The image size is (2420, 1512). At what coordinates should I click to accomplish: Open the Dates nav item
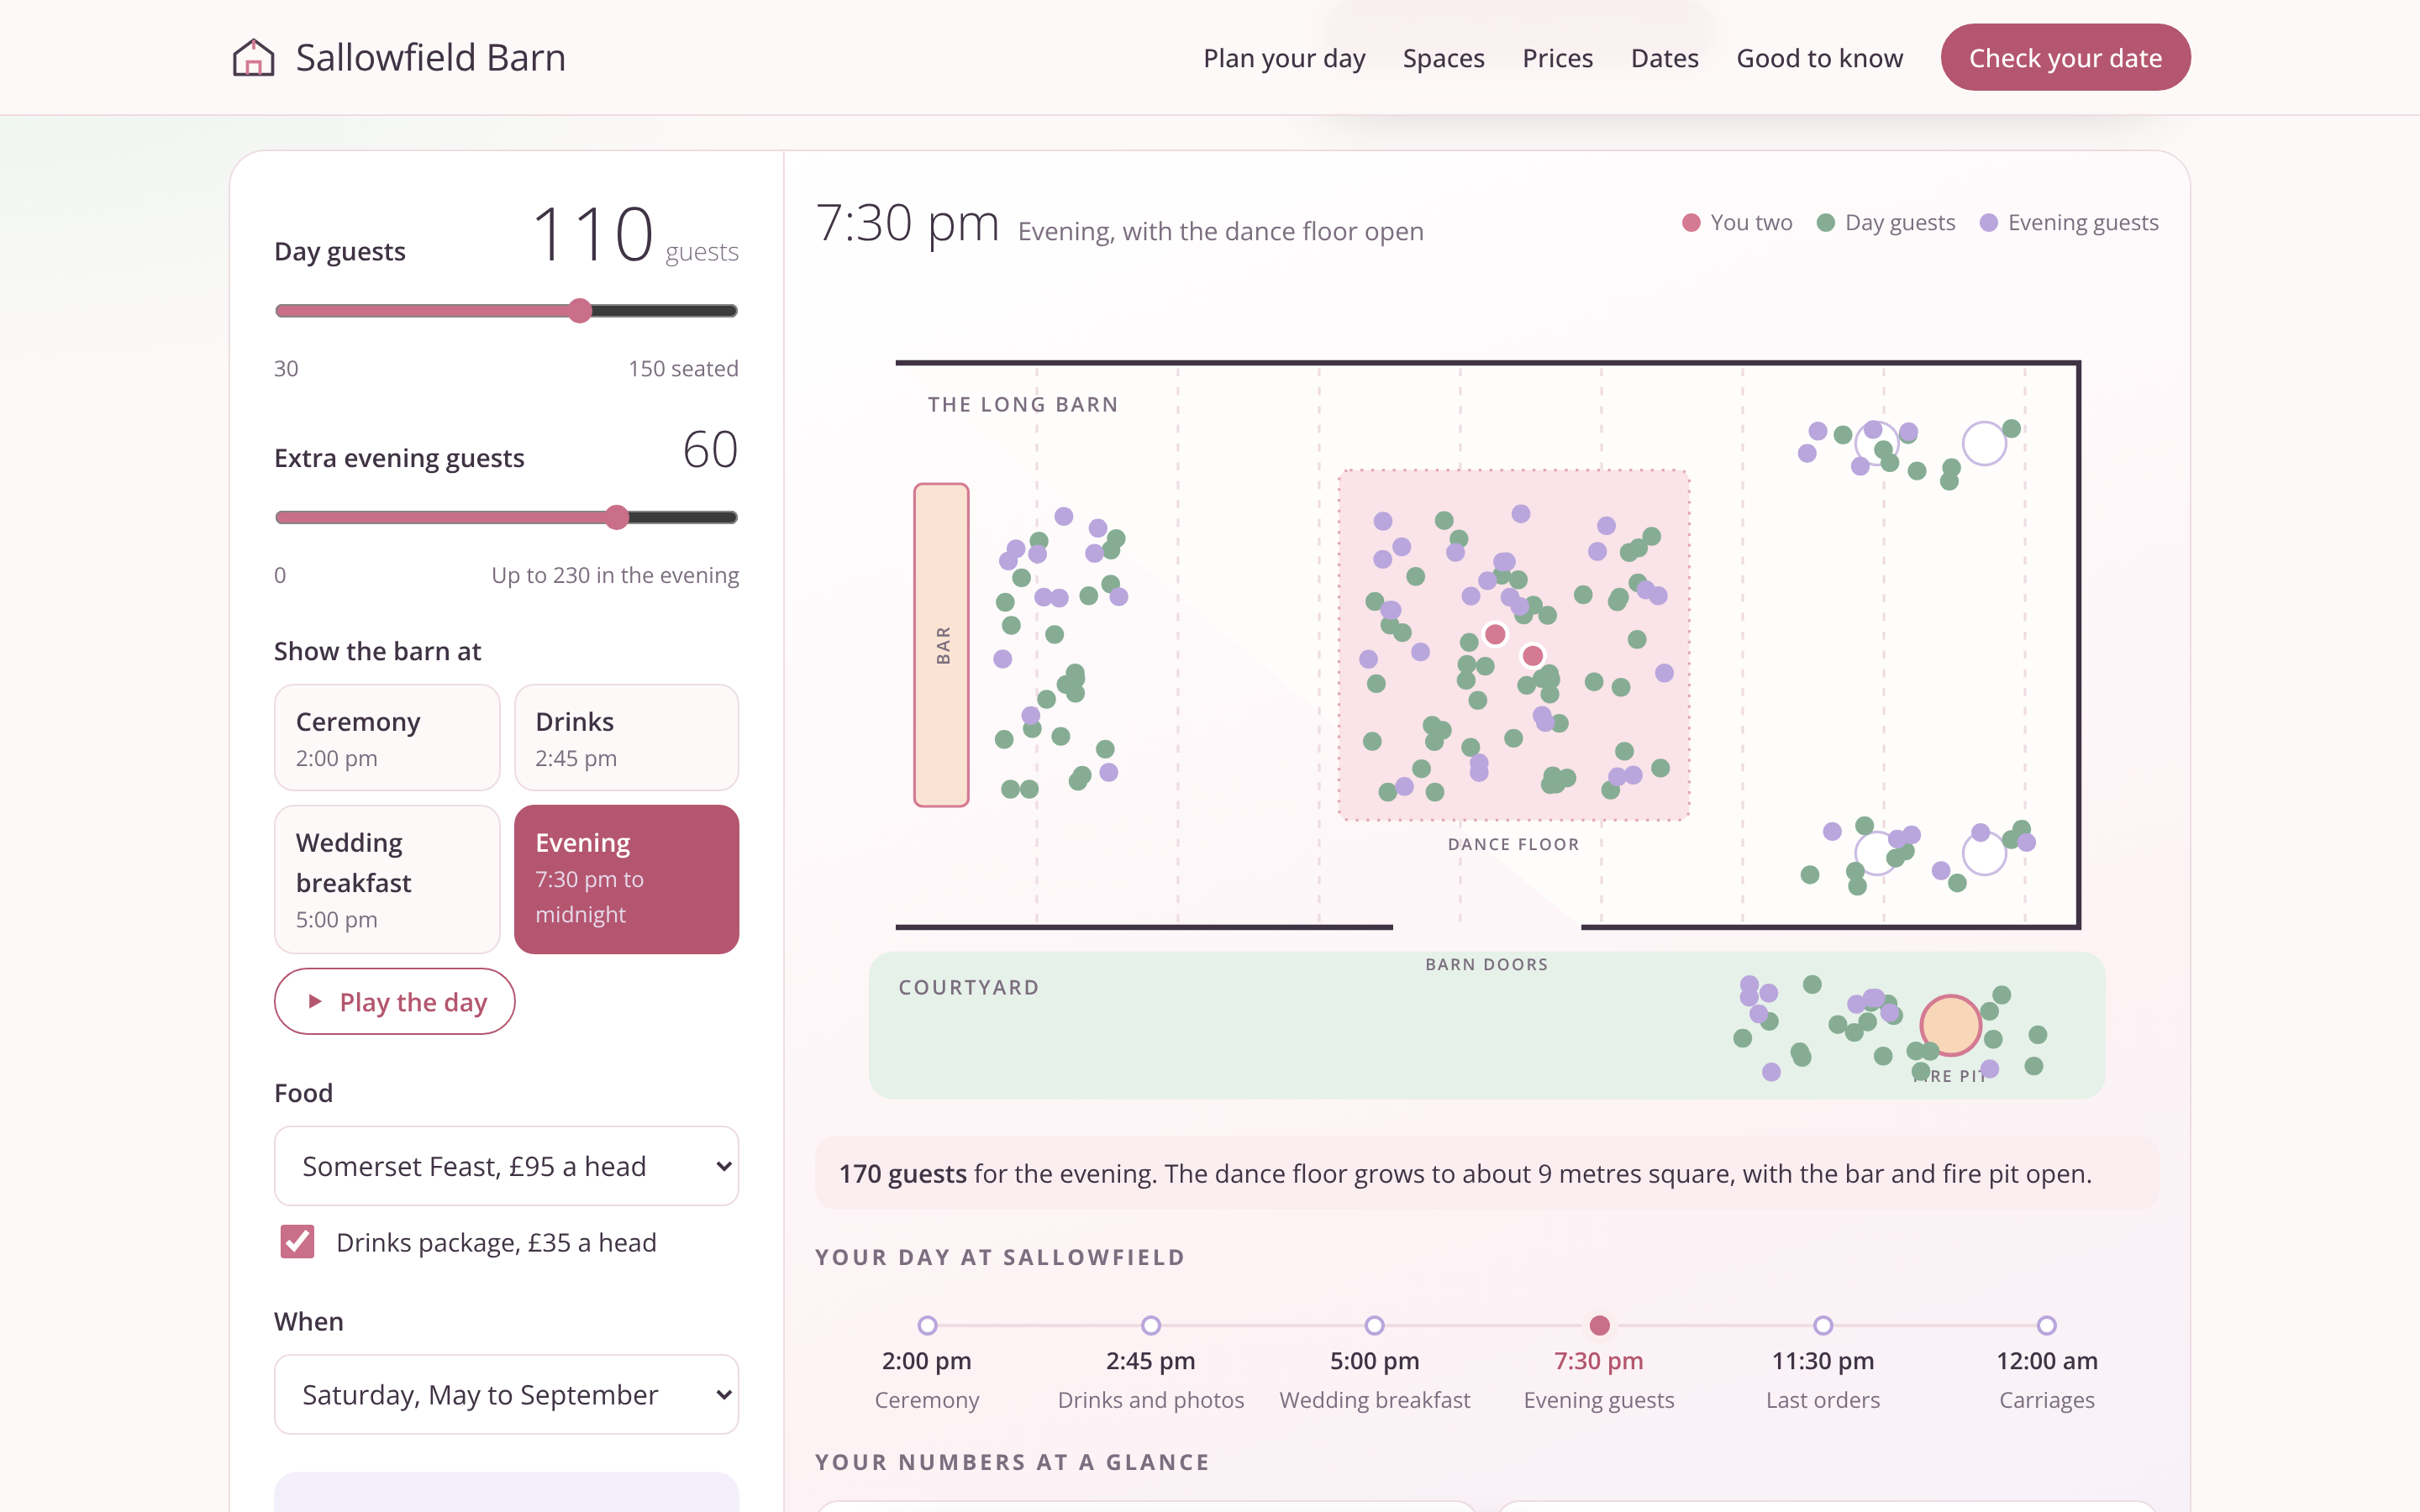(x=1664, y=58)
